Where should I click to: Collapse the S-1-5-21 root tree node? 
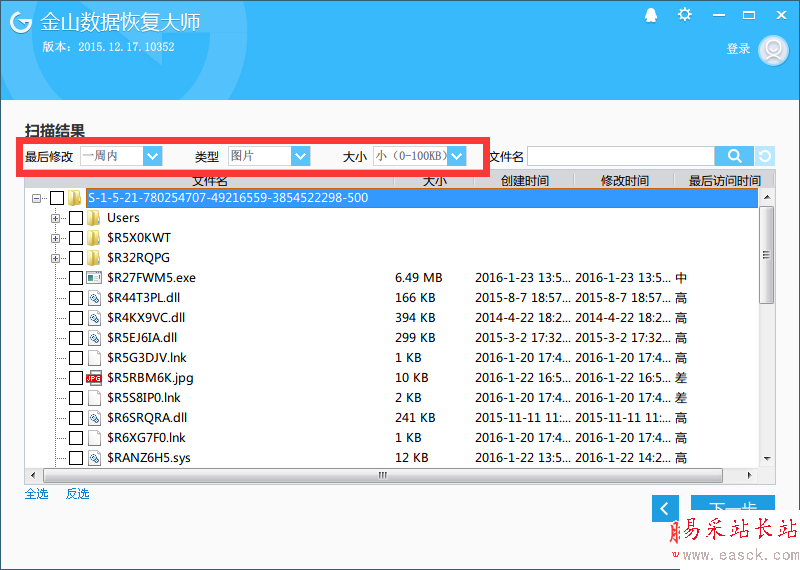click(x=36, y=198)
